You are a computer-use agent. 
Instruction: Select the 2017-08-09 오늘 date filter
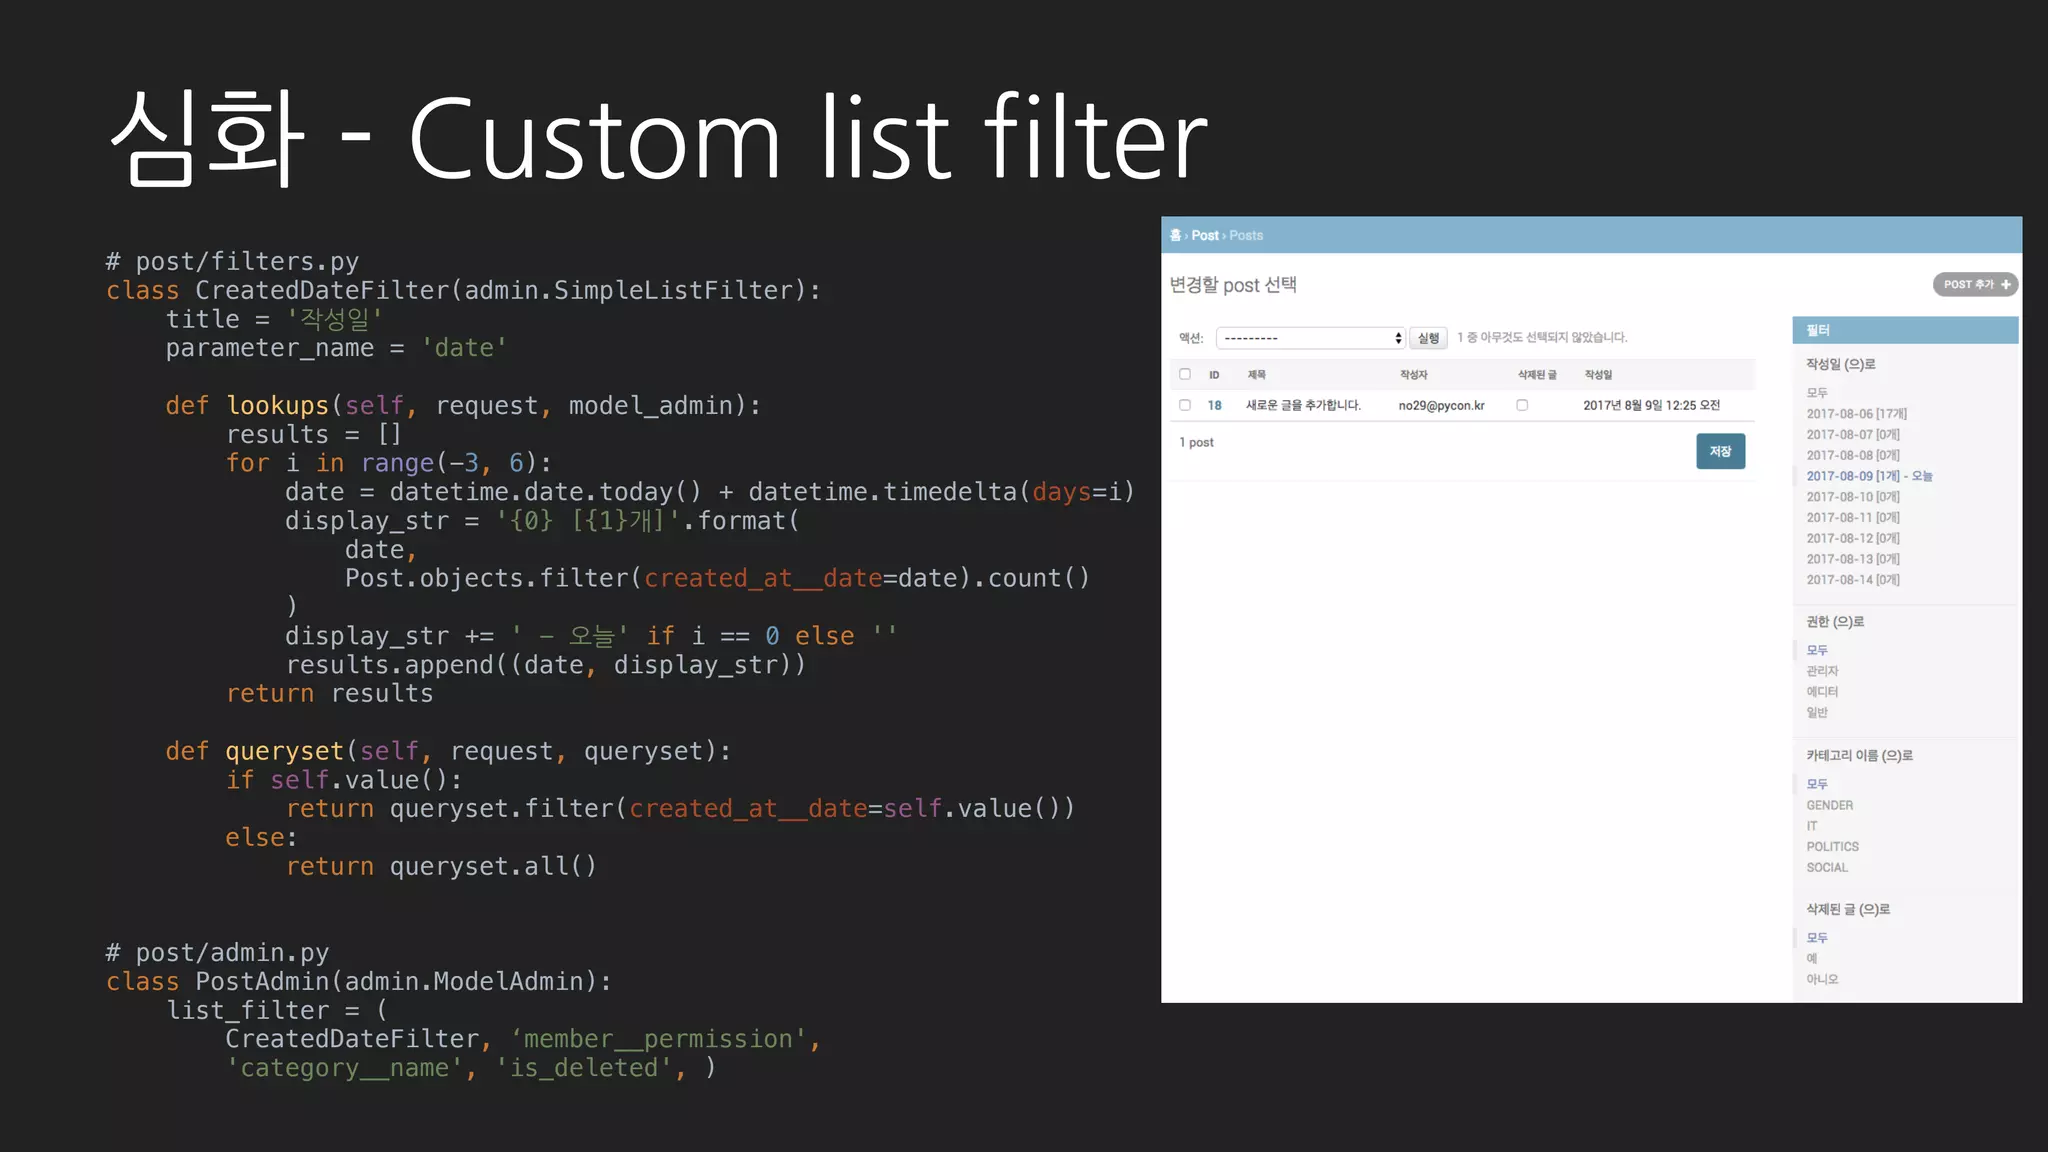(1868, 476)
